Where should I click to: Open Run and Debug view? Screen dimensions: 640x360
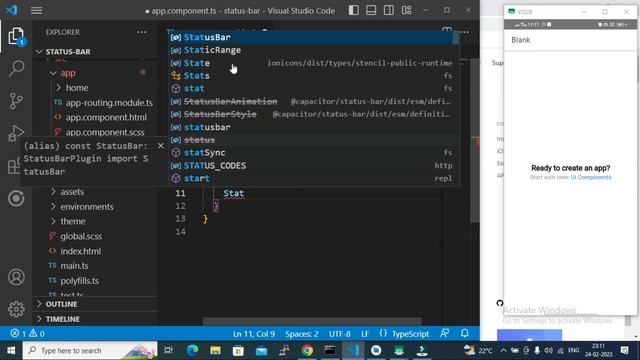click(16, 133)
